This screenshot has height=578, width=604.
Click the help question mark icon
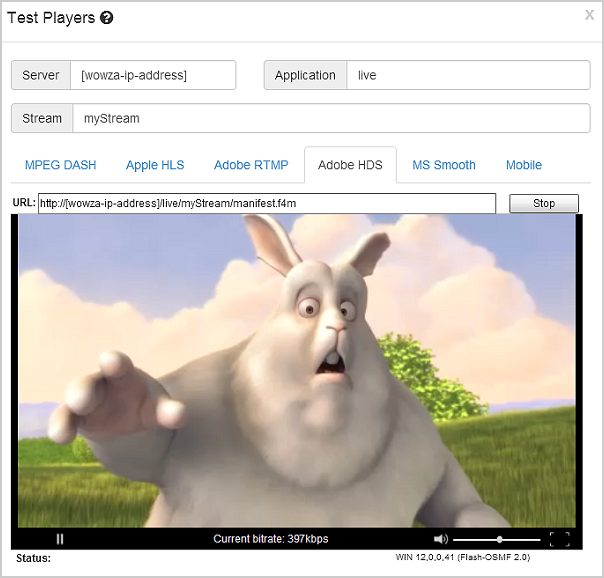coord(107,18)
